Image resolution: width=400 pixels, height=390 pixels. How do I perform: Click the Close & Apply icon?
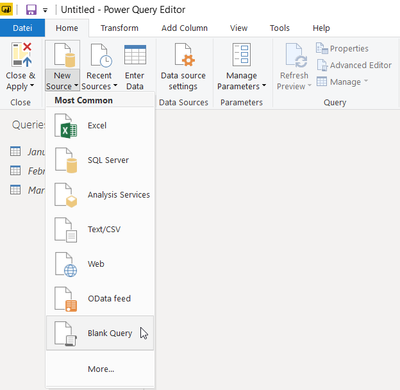pos(22,55)
